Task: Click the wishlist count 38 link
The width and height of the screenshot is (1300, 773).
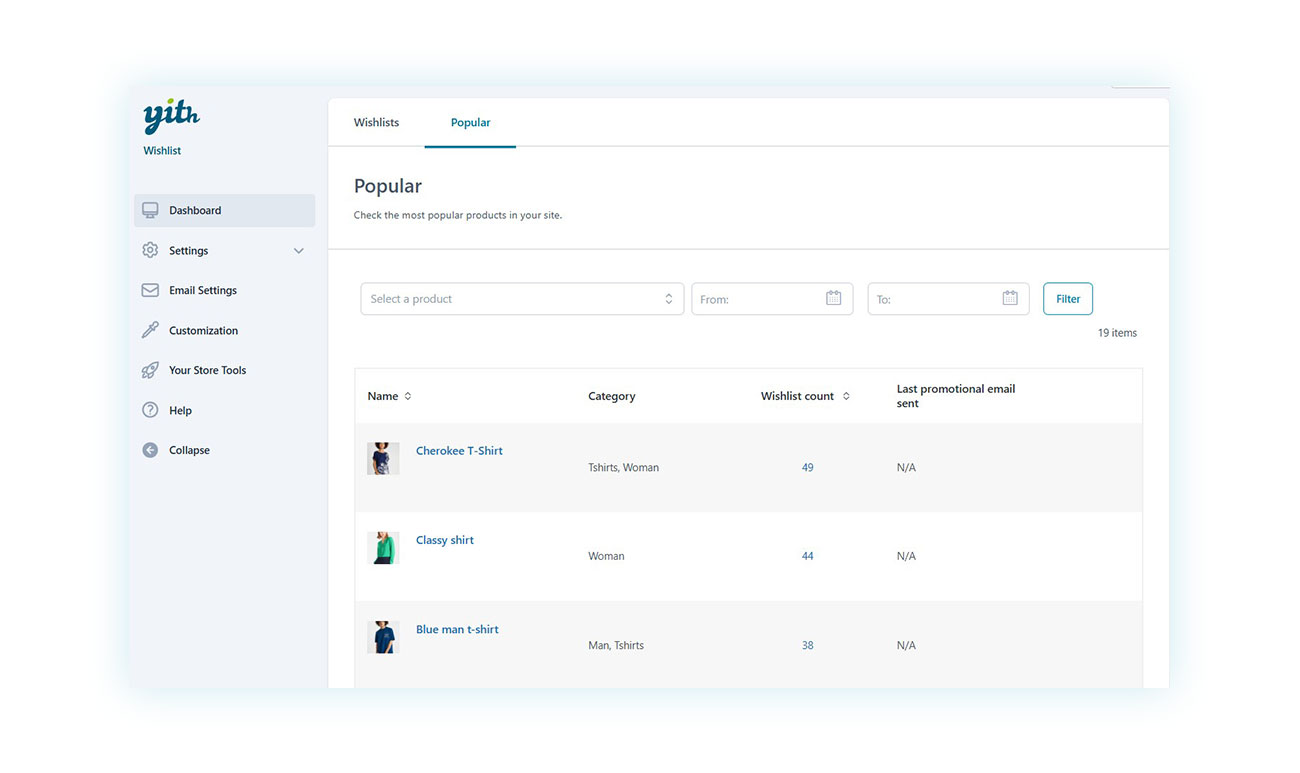Action: pos(807,645)
